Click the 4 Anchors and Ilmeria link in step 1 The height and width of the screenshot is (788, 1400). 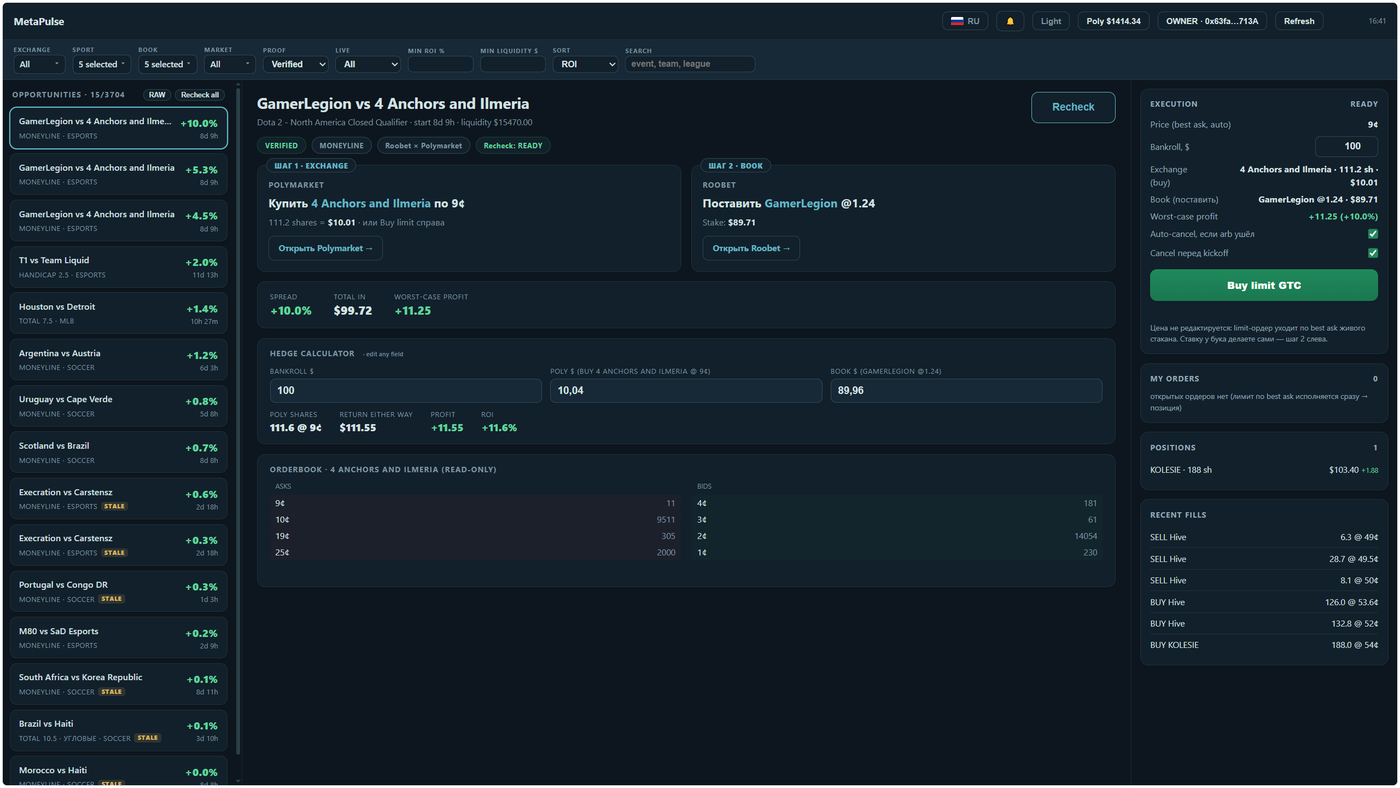click(371, 203)
